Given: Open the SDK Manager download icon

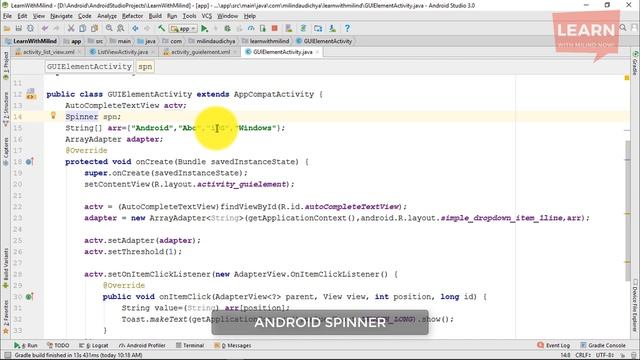Looking at the screenshot, I should [x=333, y=29].
